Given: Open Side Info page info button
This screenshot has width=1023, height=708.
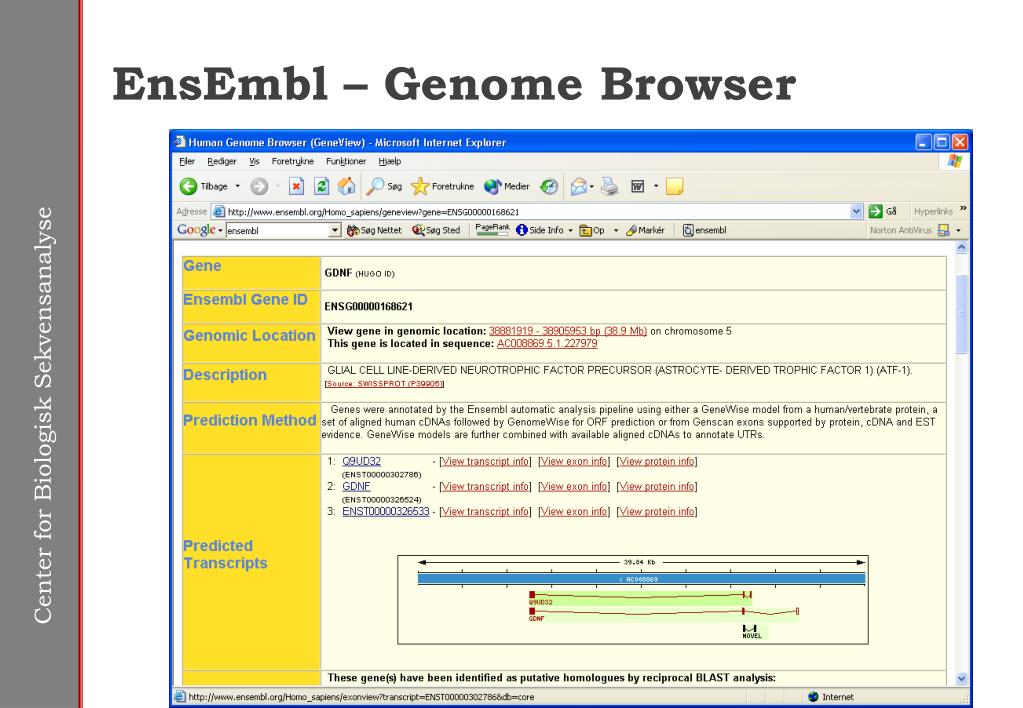Looking at the screenshot, I should (x=540, y=230).
